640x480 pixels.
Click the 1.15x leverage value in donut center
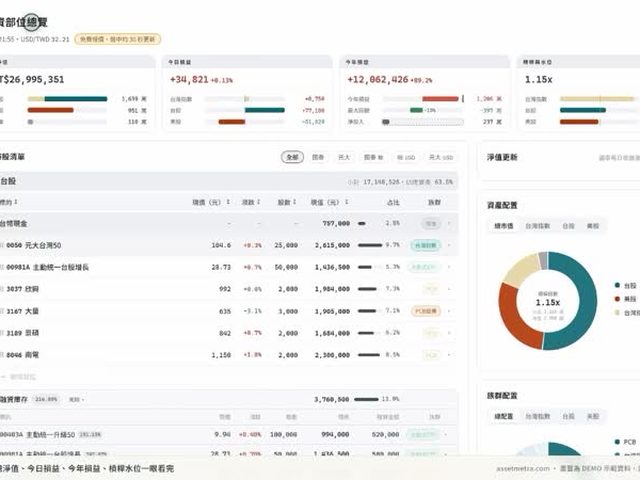tap(547, 302)
